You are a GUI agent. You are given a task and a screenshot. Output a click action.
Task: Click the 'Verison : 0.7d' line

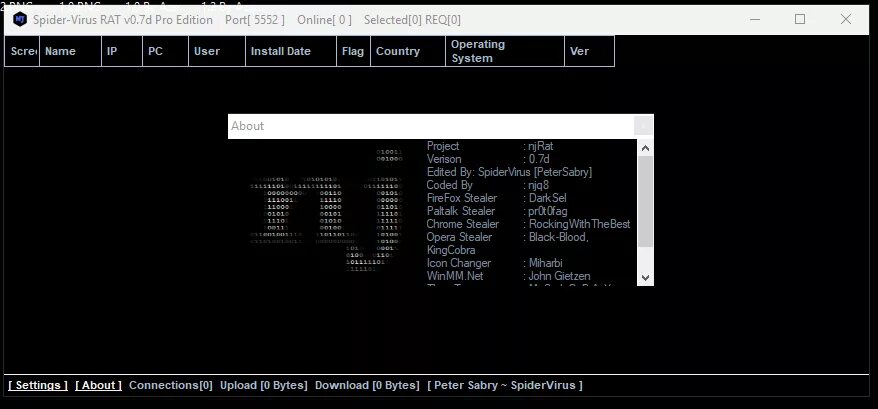(488, 159)
